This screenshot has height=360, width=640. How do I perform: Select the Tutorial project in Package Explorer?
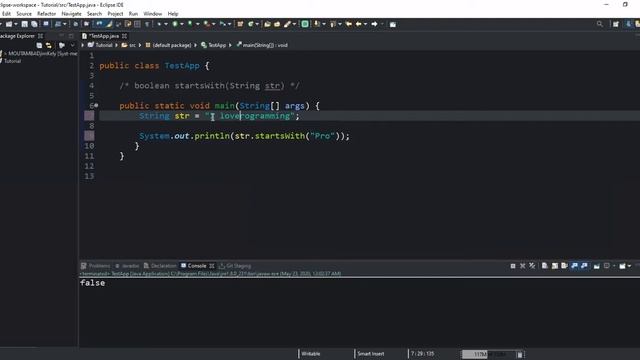point(12,61)
